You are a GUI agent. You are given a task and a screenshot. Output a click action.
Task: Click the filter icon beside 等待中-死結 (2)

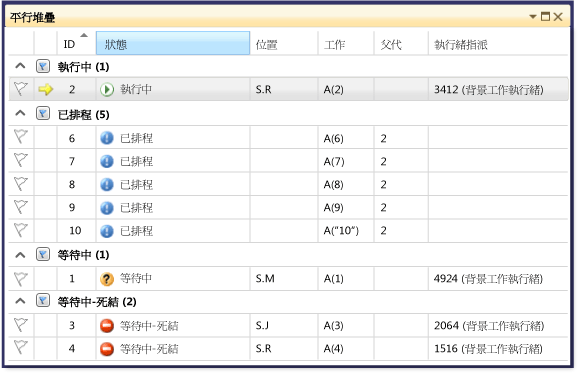(x=43, y=301)
